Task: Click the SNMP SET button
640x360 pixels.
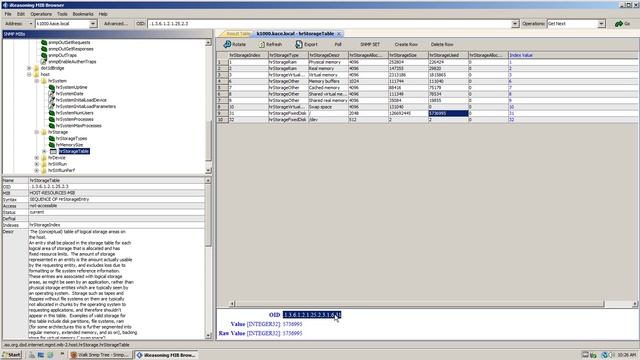Action: click(370, 44)
